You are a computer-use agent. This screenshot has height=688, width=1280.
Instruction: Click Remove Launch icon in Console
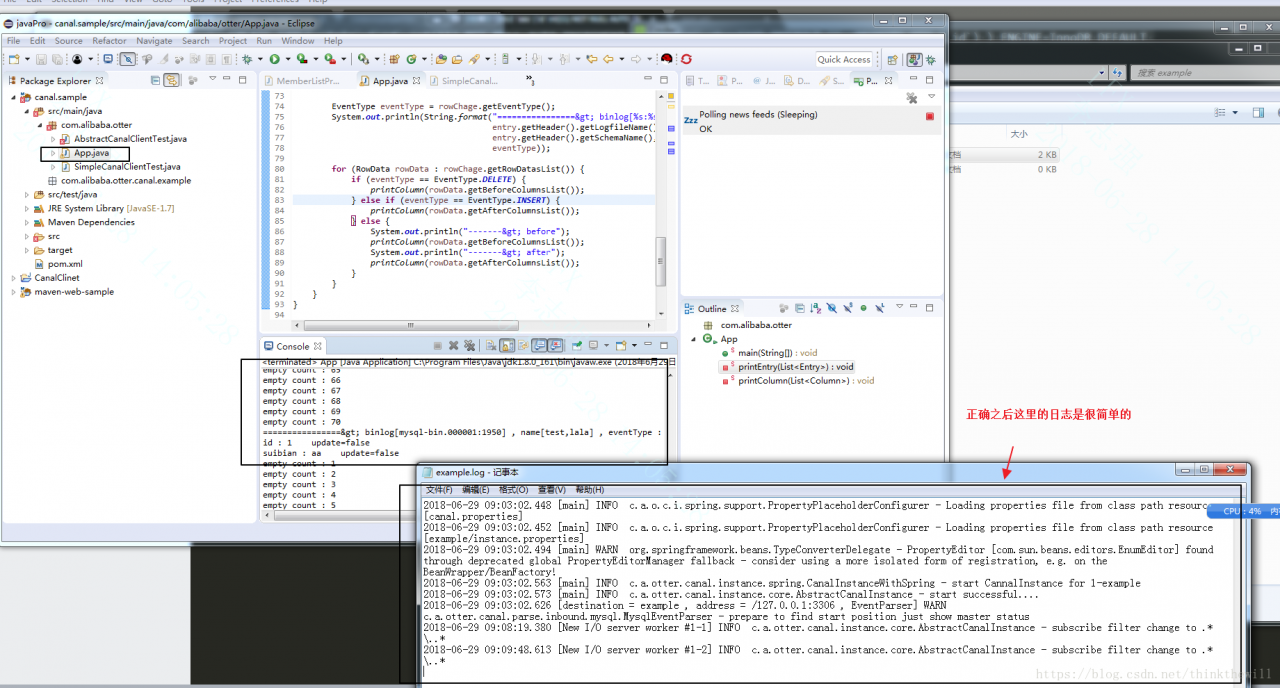click(452, 346)
